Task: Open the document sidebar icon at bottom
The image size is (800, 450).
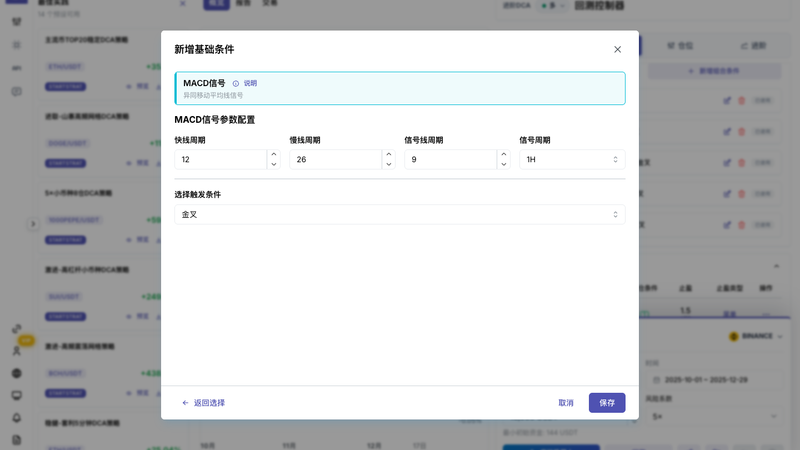Action: [17, 440]
